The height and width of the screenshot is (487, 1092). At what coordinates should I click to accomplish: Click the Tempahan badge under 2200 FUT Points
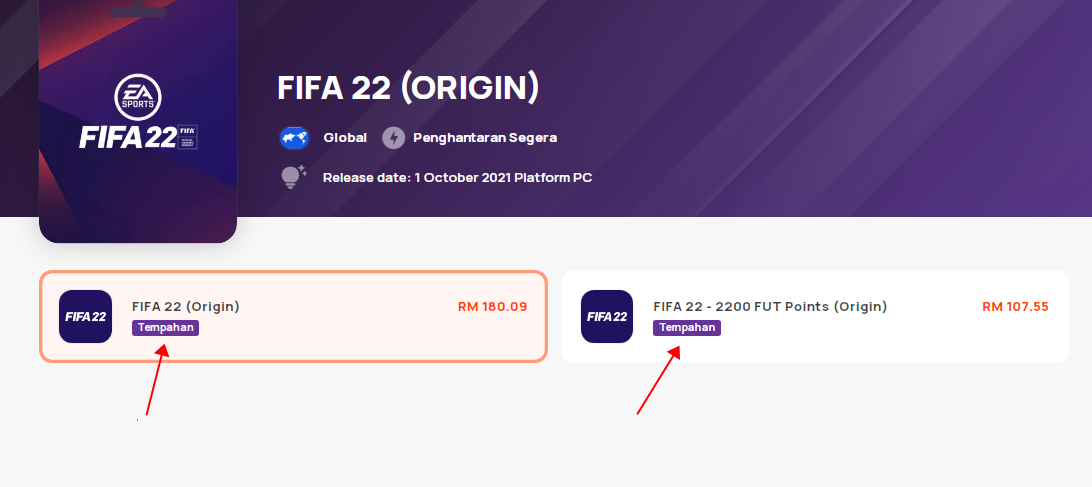click(x=687, y=327)
